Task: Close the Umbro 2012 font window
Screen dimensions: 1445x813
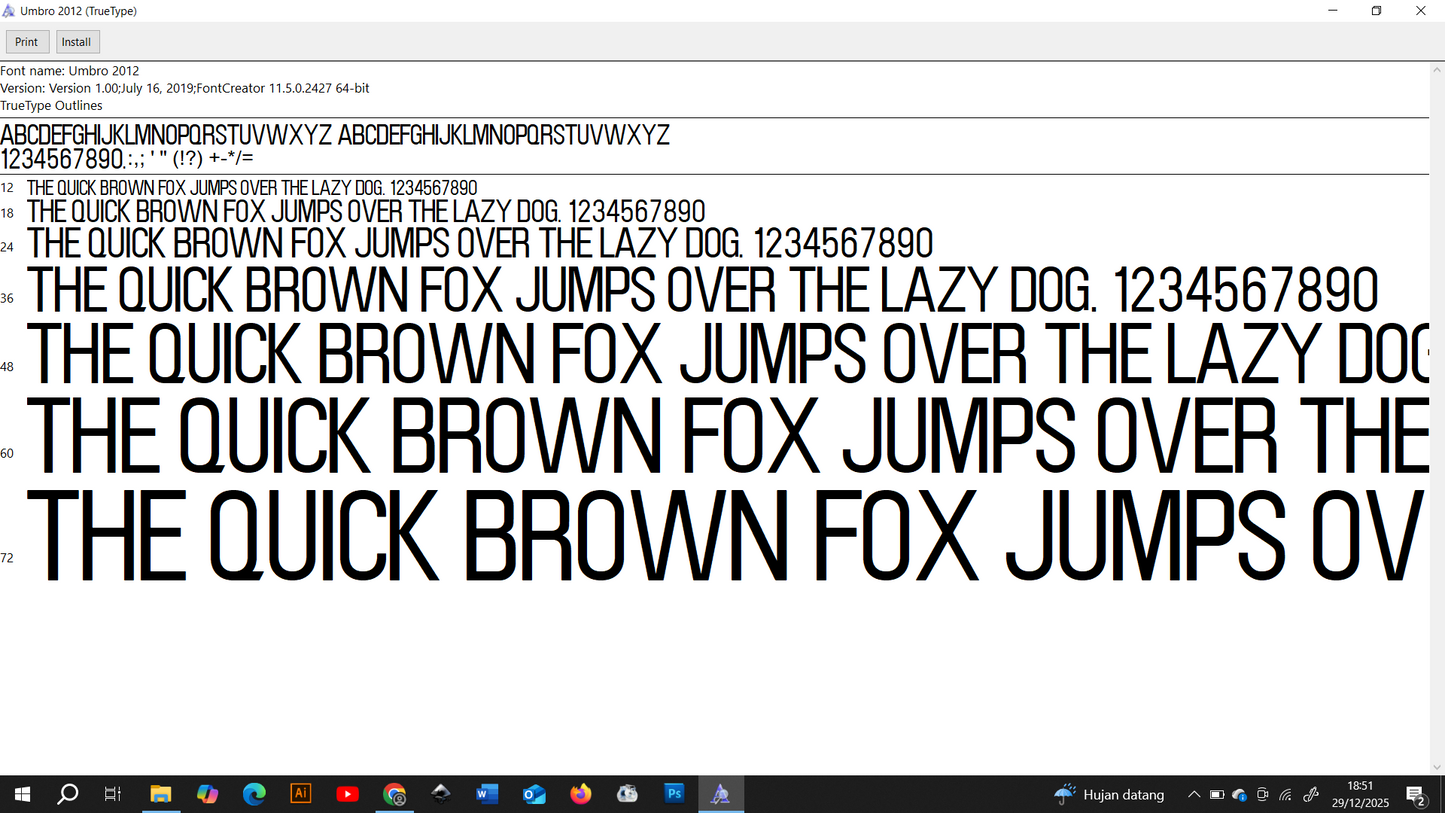Action: pyautogui.click(x=1422, y=11)
